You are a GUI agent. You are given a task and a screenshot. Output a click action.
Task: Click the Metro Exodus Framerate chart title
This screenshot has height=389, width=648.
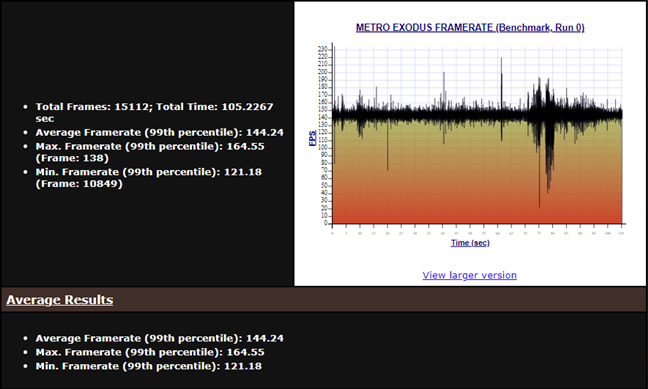click(x=470, y=28)
